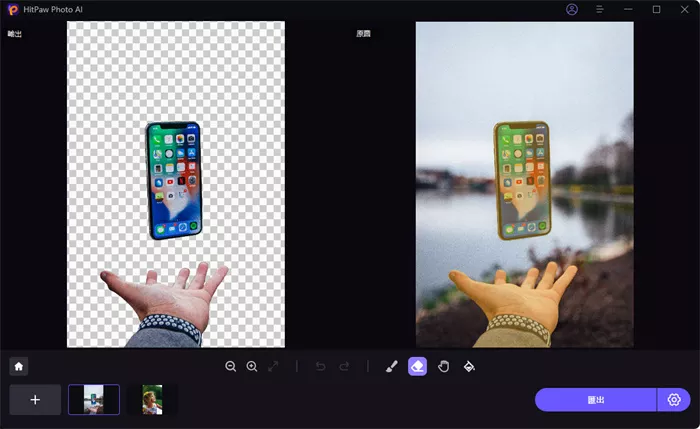700x429 pixels.
Task: Click the HitPaw Photo AI logo icon
Action: (11, 9)
